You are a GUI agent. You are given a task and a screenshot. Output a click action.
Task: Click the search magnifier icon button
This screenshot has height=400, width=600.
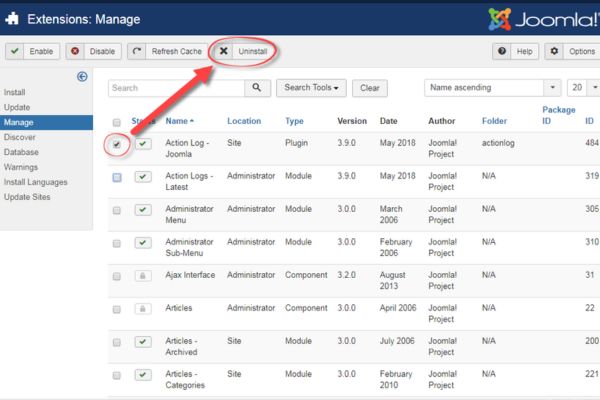(x=257, y=88)
